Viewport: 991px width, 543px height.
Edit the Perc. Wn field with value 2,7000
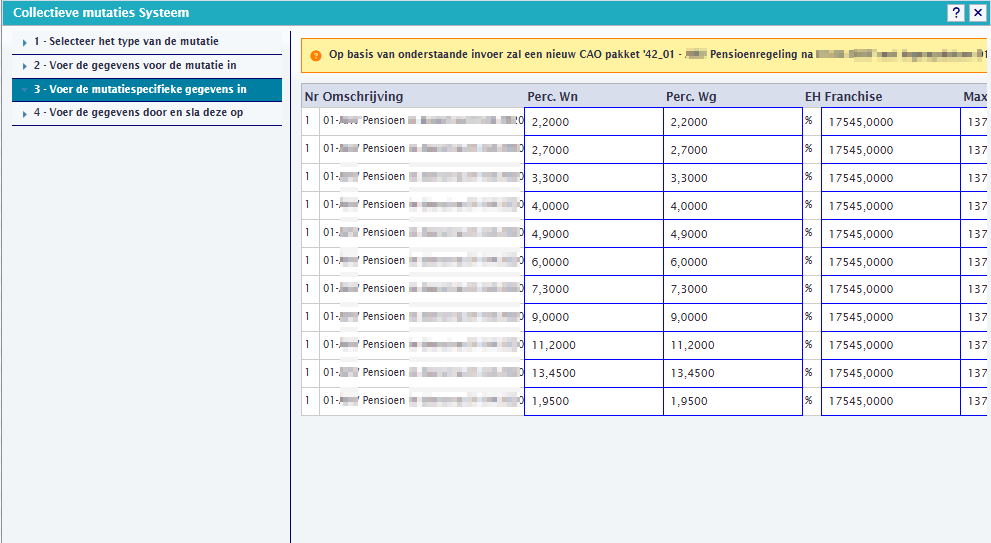pos(594,149)
